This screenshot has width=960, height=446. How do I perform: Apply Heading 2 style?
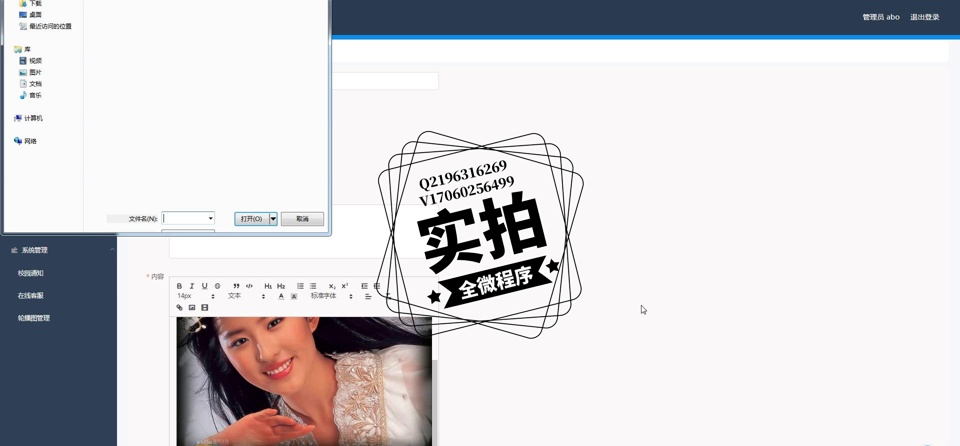coord(281,286)
